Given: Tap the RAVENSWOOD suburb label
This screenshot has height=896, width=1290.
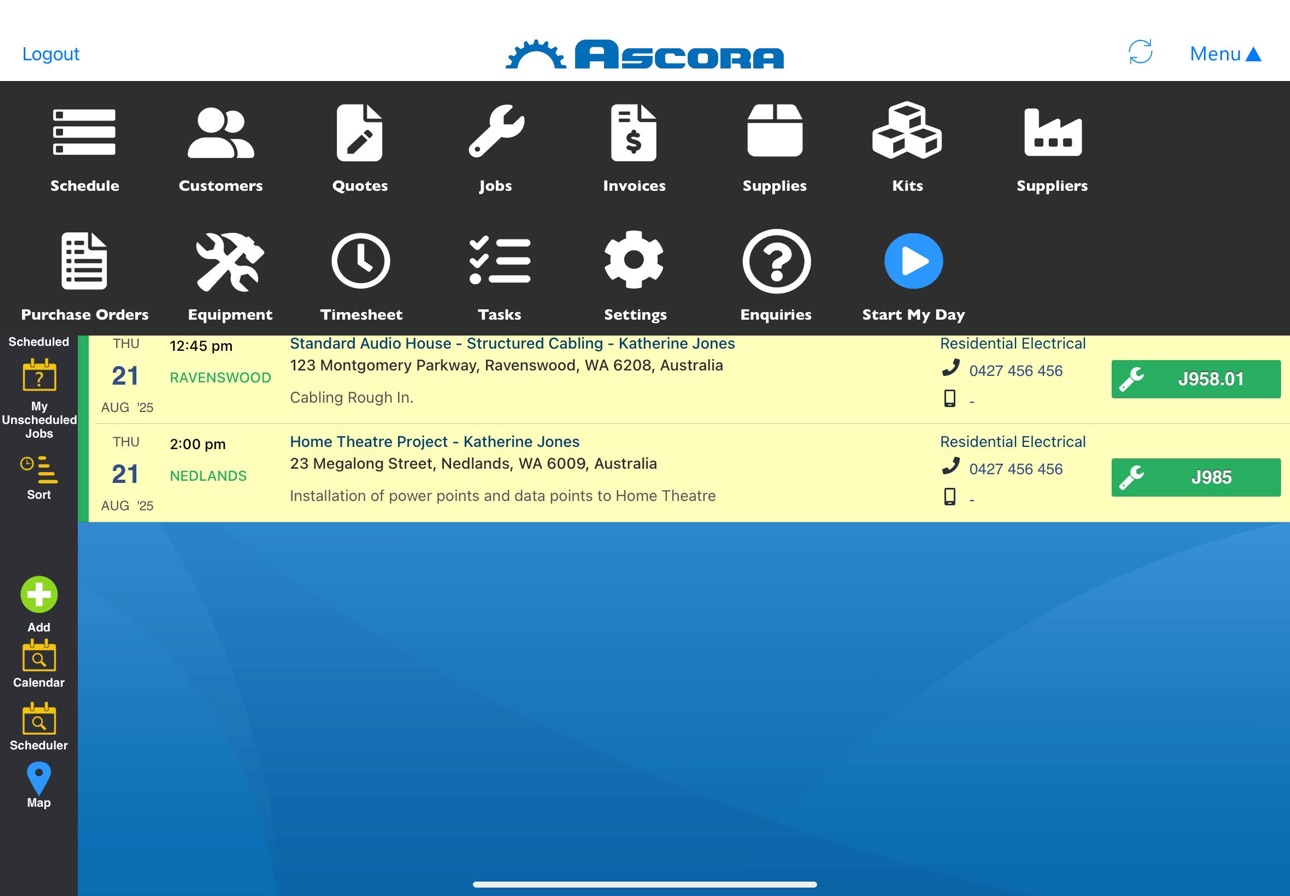Looking at the screenshot, I should pyautogui.click(x=220, y=377).
